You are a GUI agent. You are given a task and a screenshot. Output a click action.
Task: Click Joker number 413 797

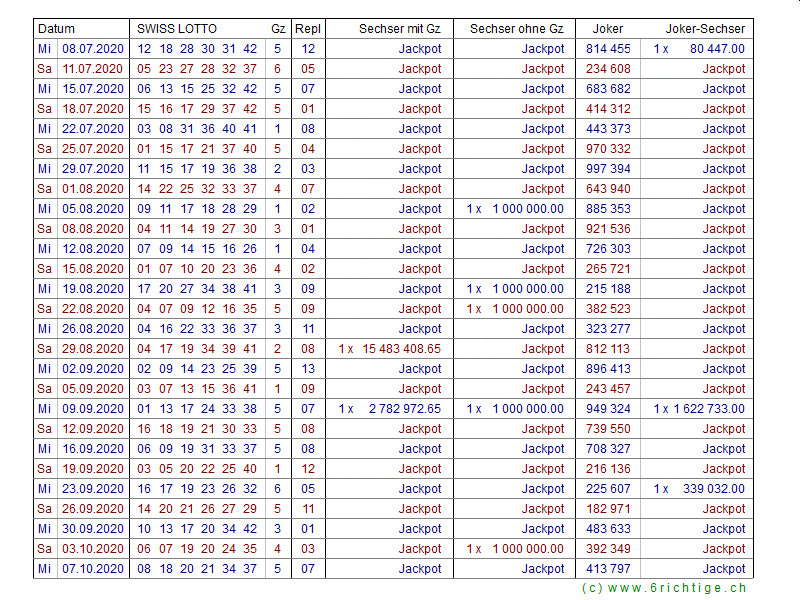click(x=608, y=569)
